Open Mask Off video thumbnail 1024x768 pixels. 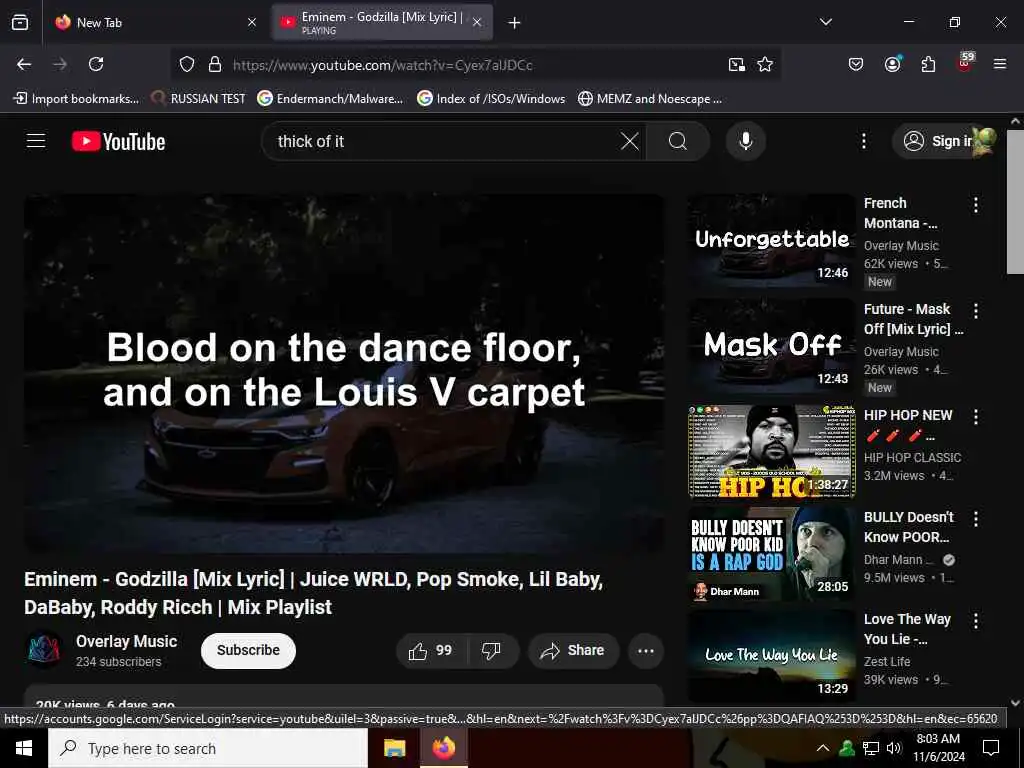[771, 347]
